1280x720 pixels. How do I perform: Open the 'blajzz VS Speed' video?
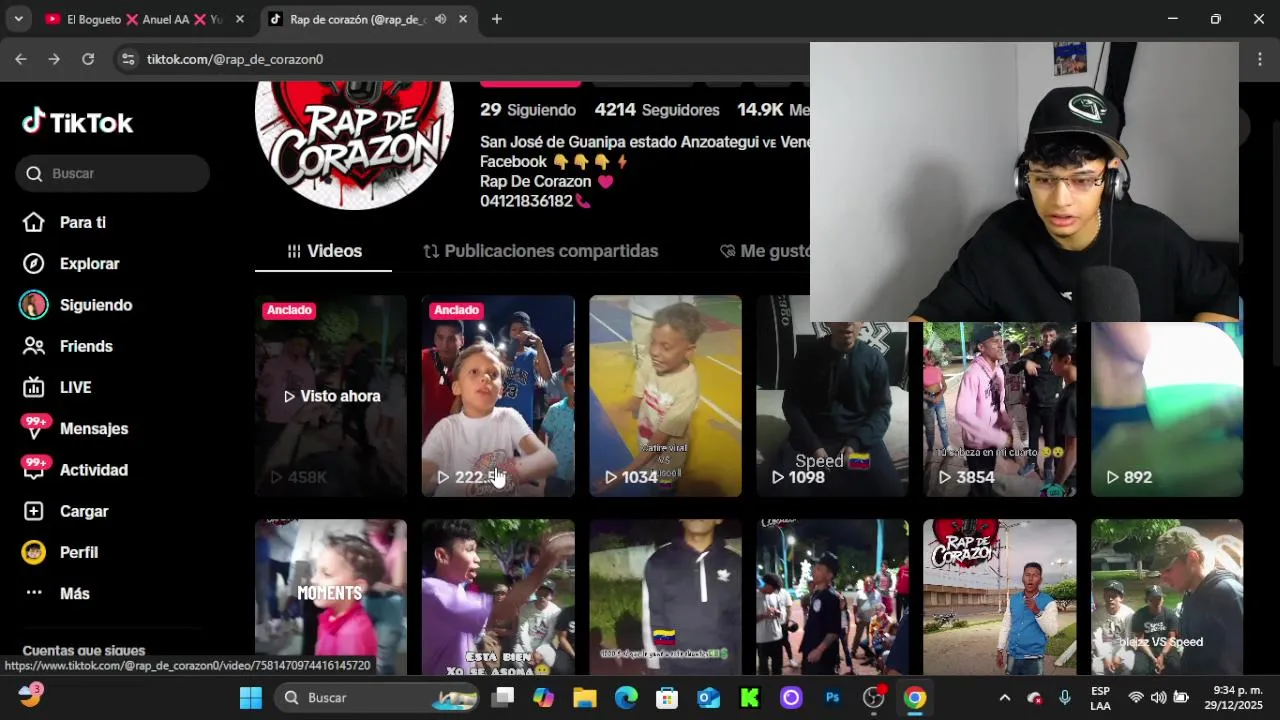tap(1167, 597)
